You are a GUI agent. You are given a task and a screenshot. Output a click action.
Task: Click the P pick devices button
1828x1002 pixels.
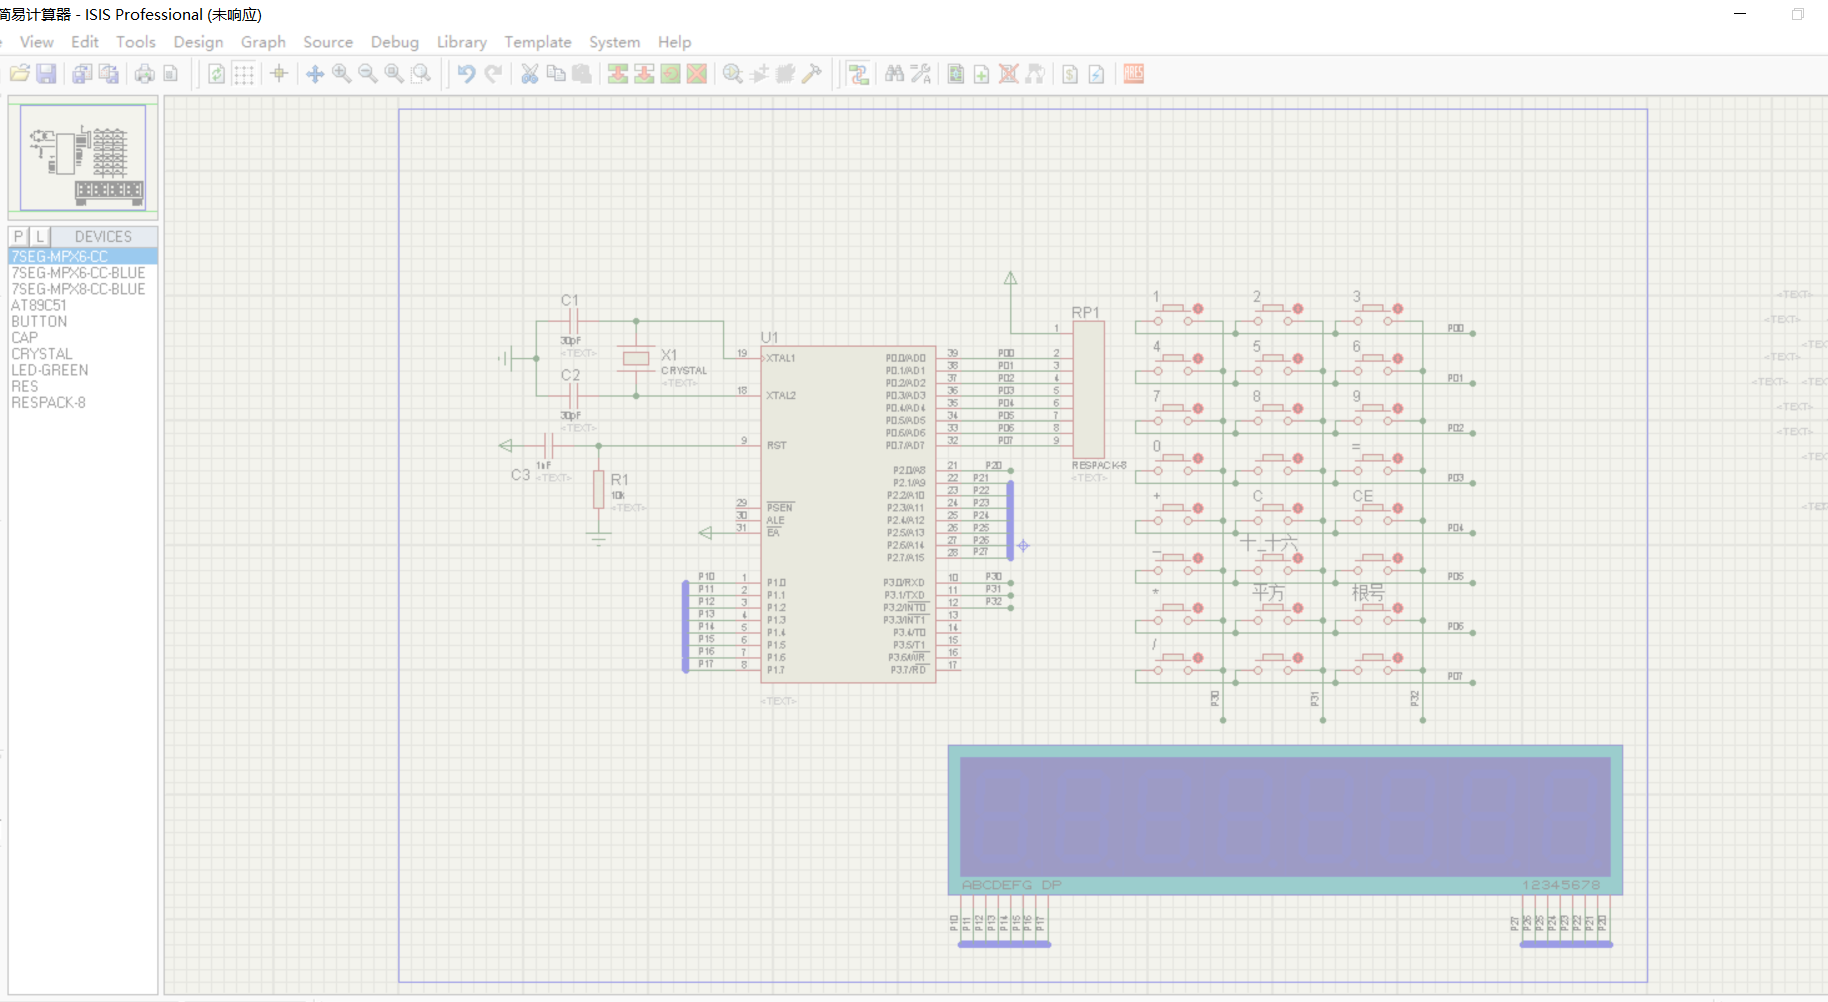18,236
